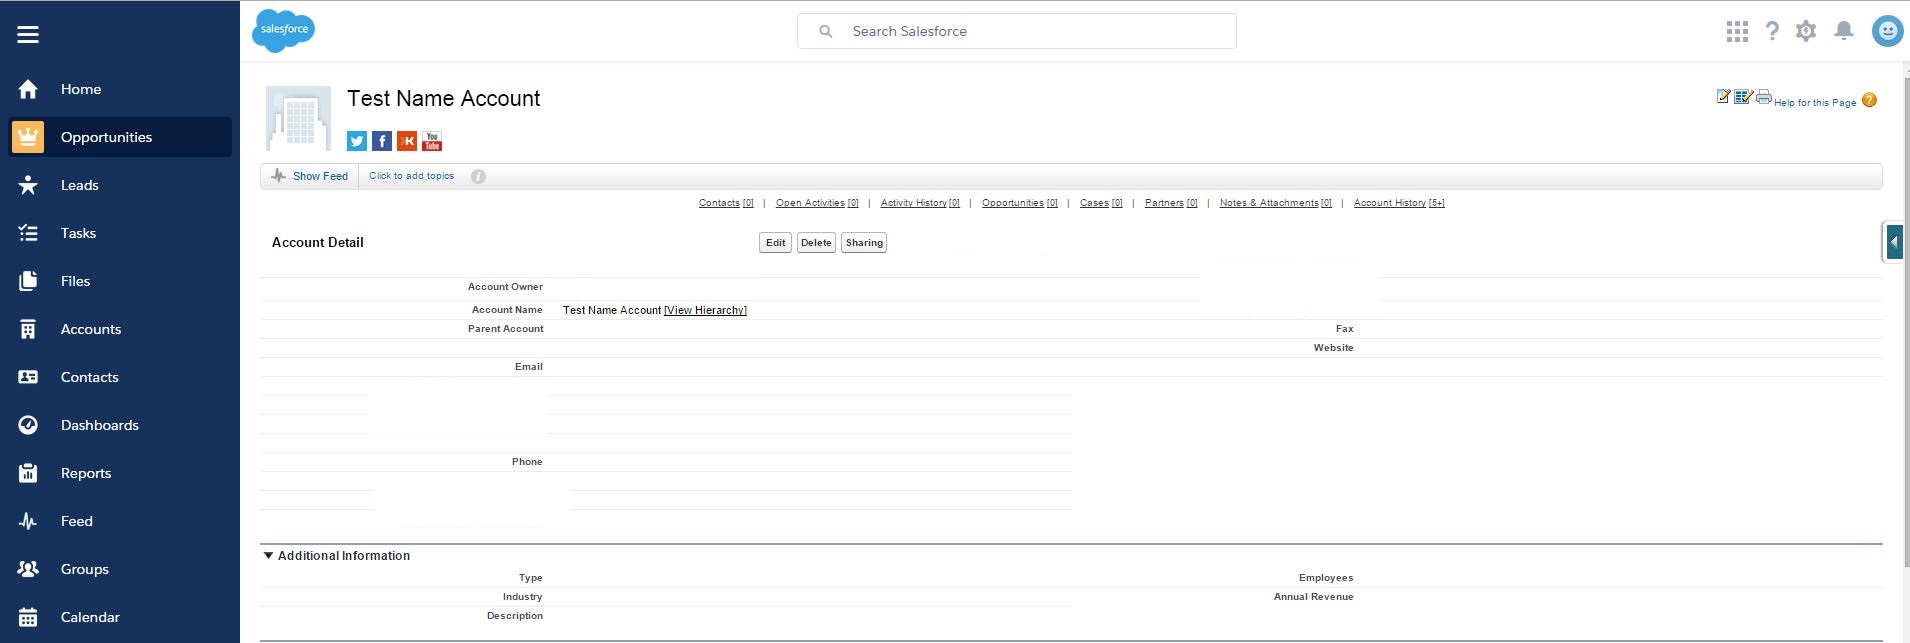Click the Twitter social icon
The image size is (1910, 643).
(357, 141)
